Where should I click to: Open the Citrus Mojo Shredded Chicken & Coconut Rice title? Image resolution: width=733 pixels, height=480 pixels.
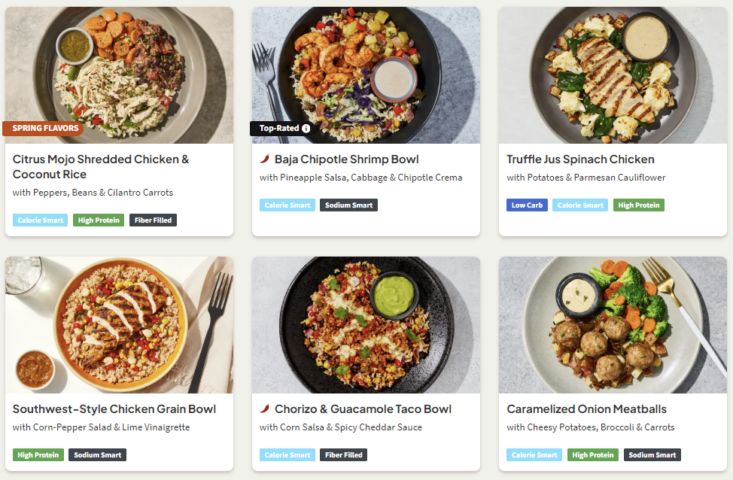100,167
